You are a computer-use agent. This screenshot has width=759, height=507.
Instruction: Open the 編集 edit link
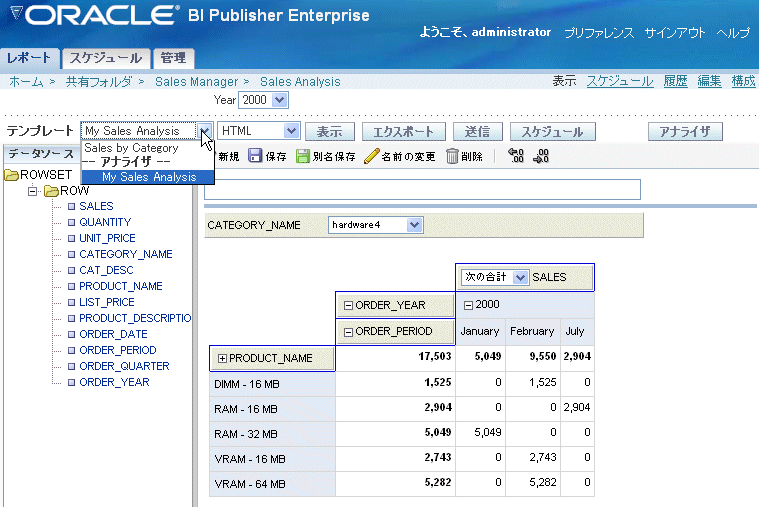[709, 81]
